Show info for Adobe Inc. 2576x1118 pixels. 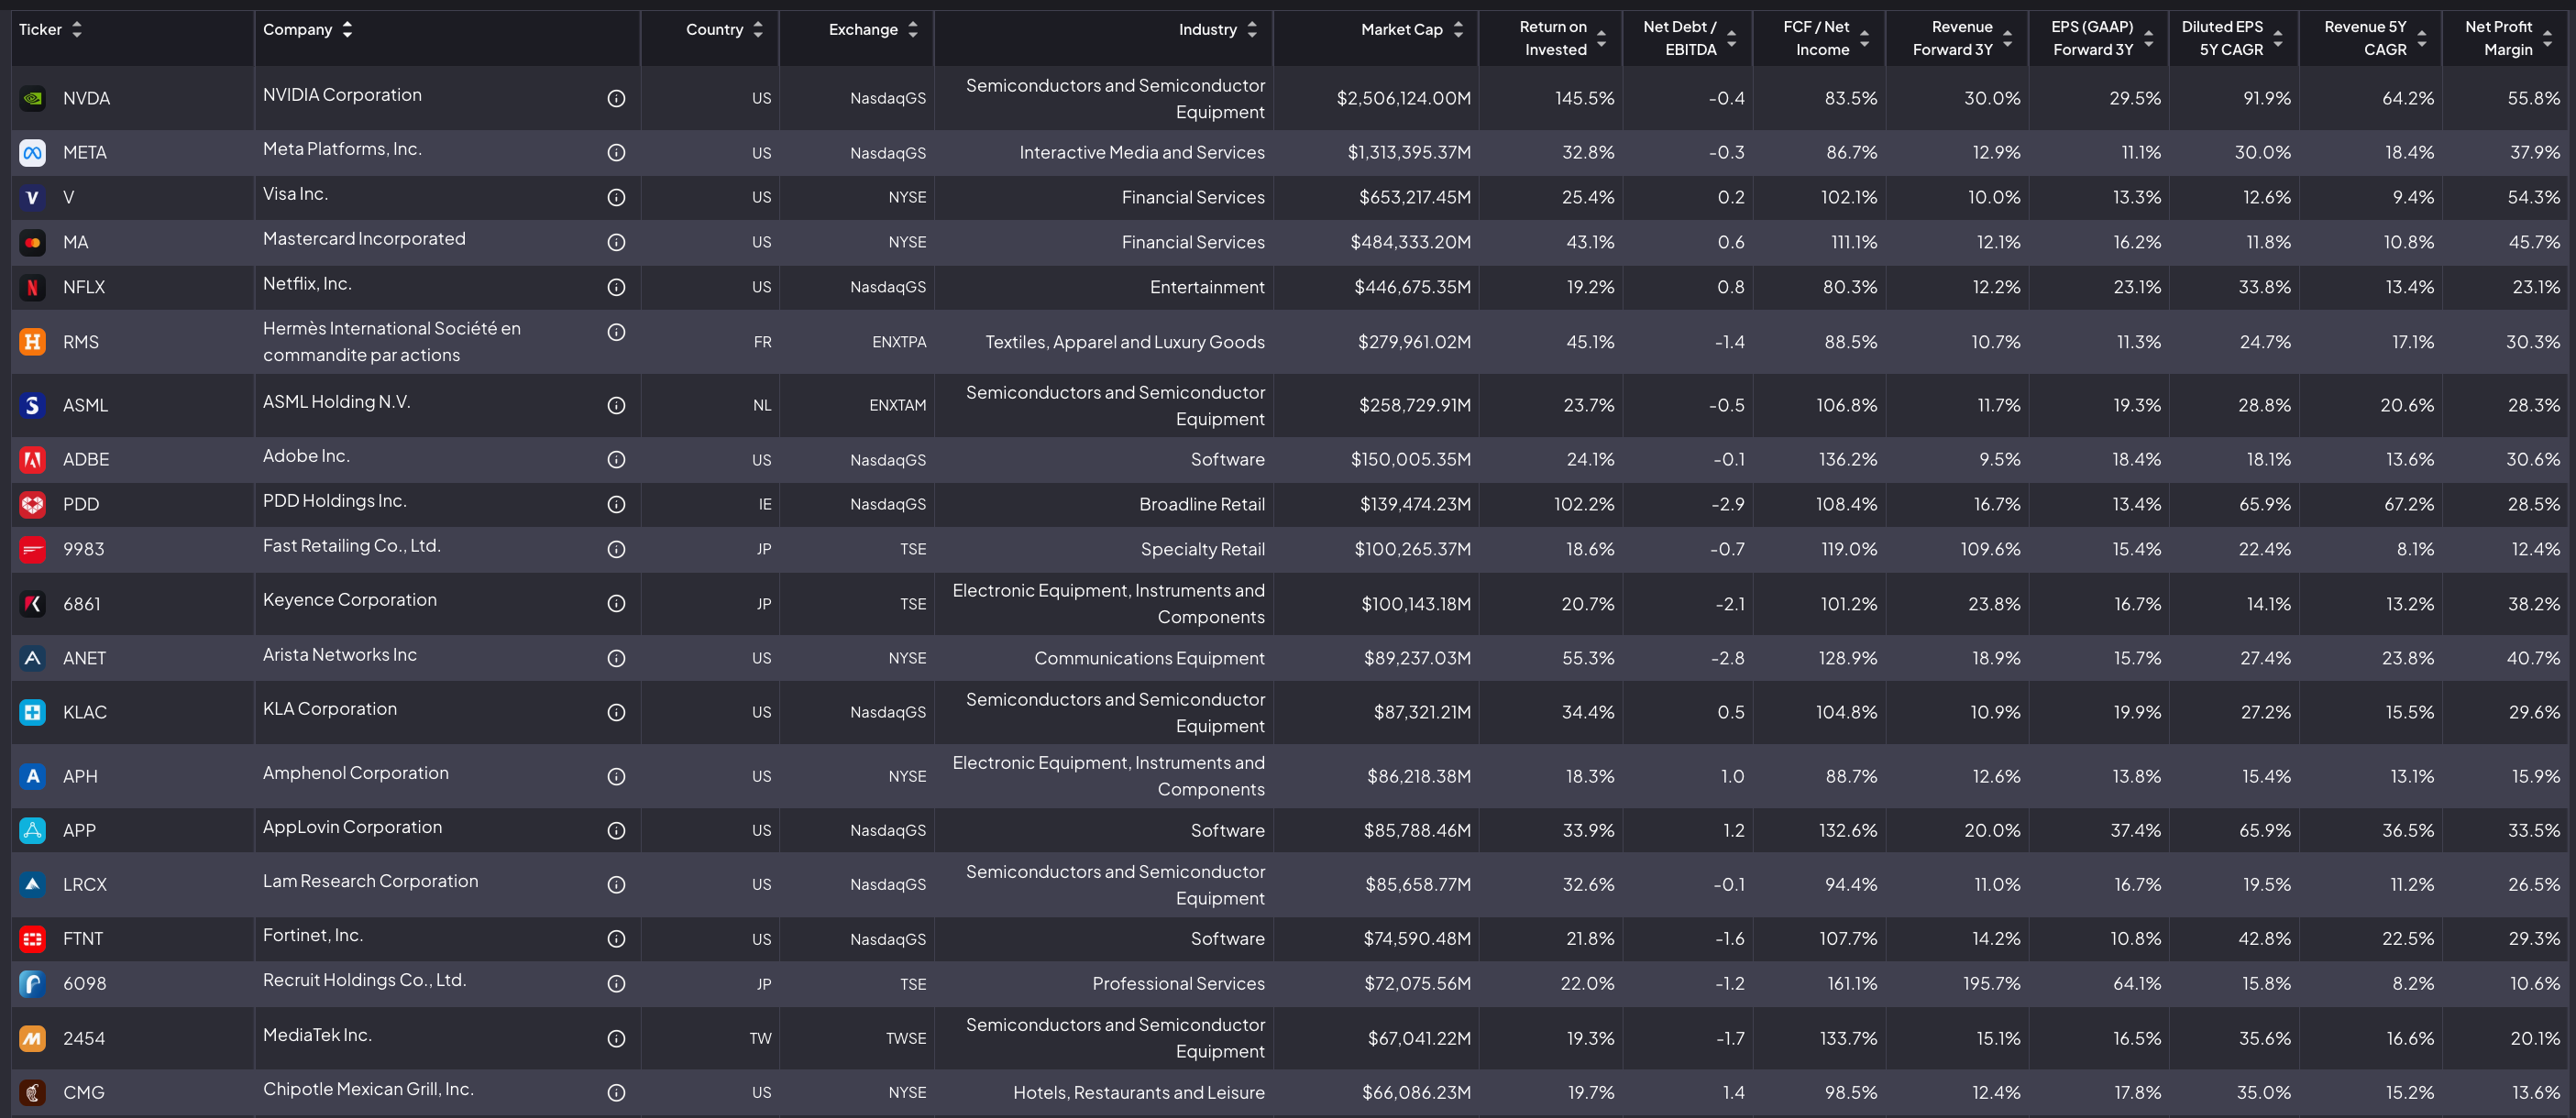(616, 459)
